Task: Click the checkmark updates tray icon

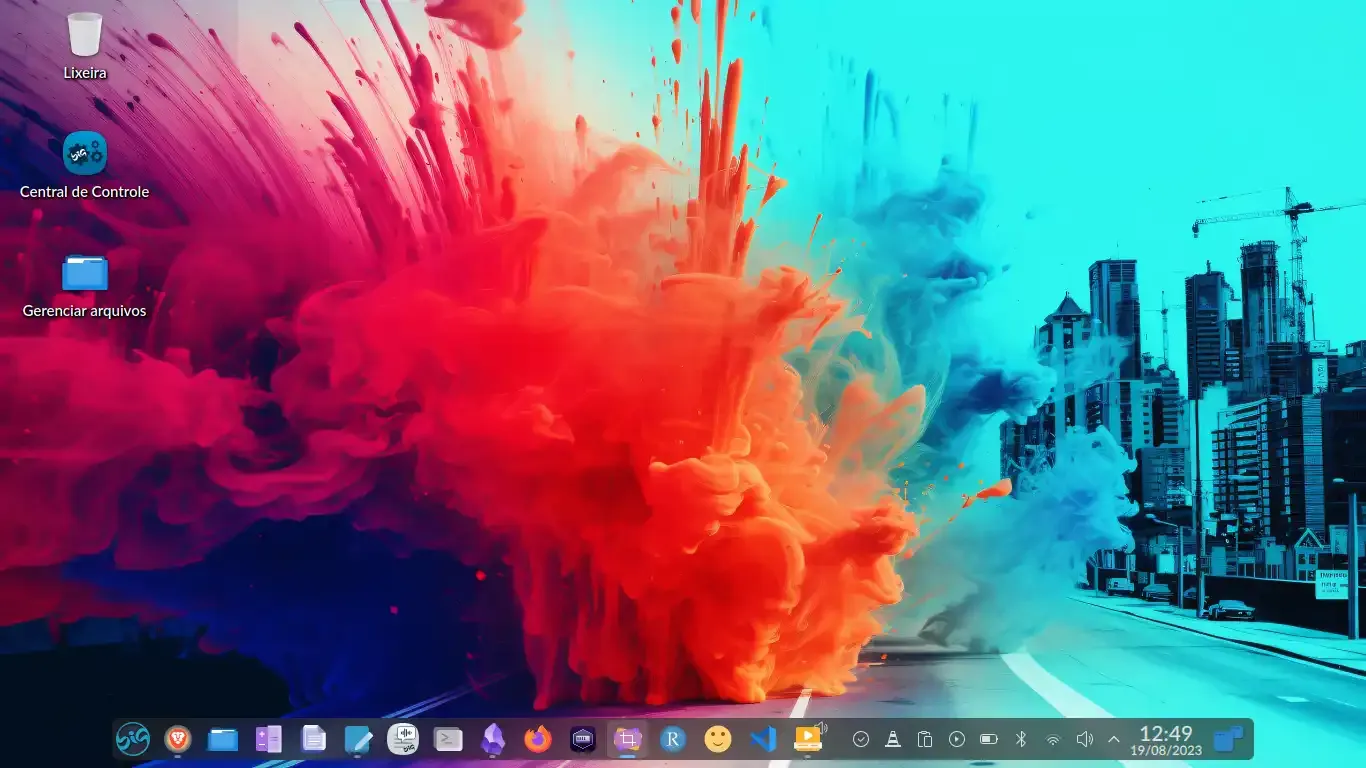Action: (x=861, y=739)
